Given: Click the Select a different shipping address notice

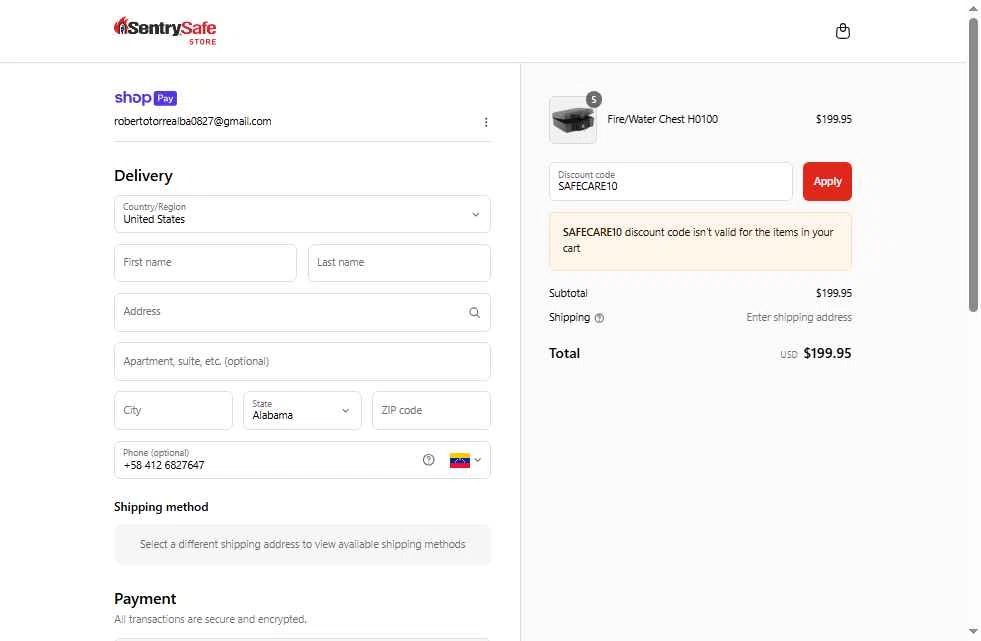Looking at the screenshot, I should pyautogui.click(x=302, y=545).
